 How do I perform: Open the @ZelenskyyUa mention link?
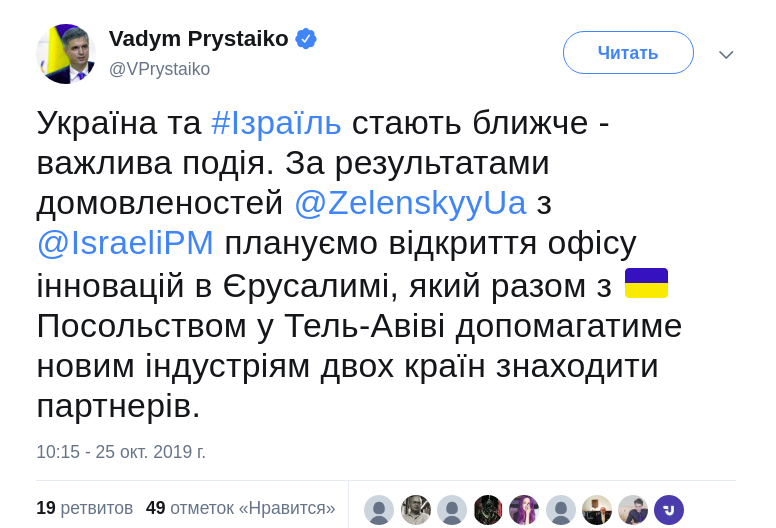(410, 203)
